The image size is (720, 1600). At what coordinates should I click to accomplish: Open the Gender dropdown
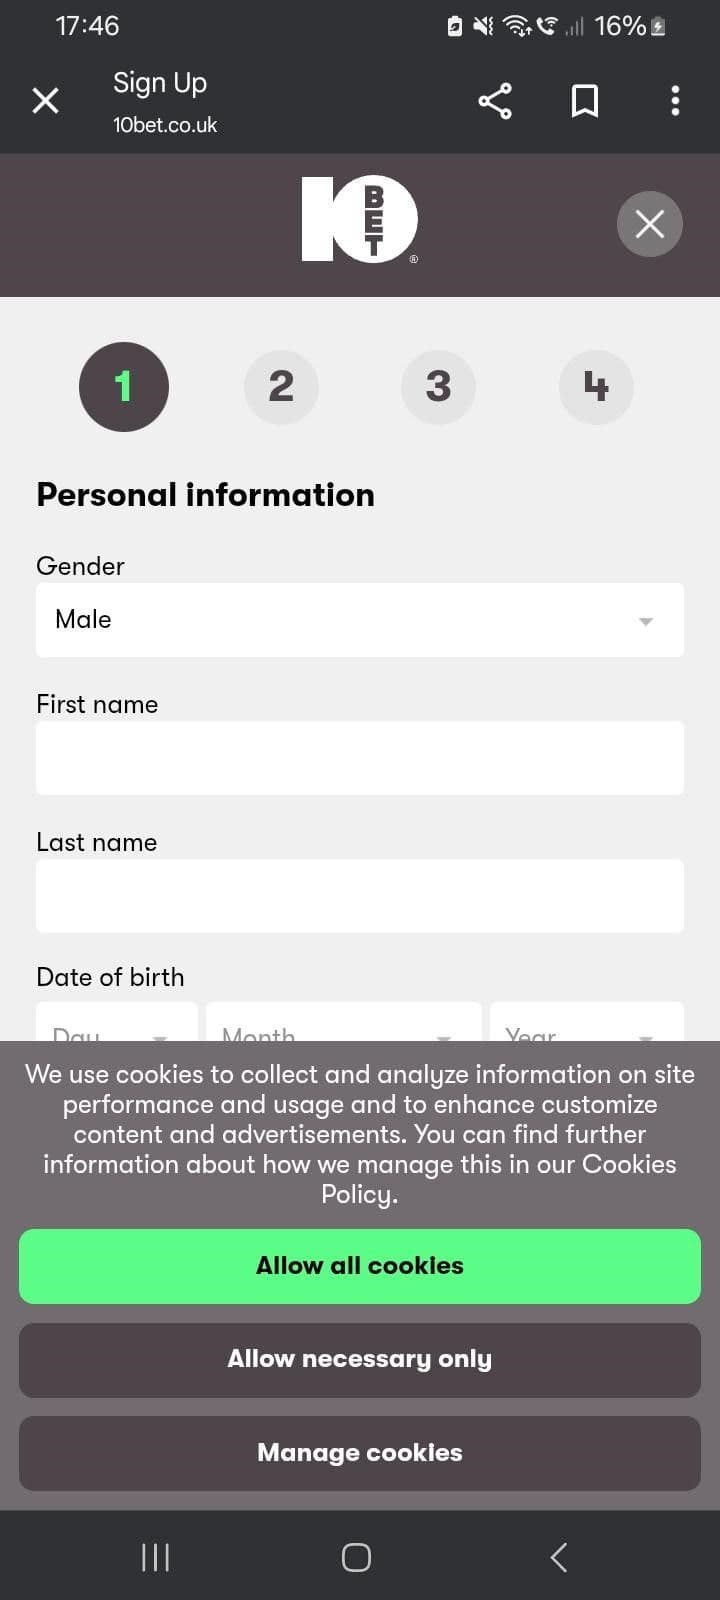coord(360,619)
